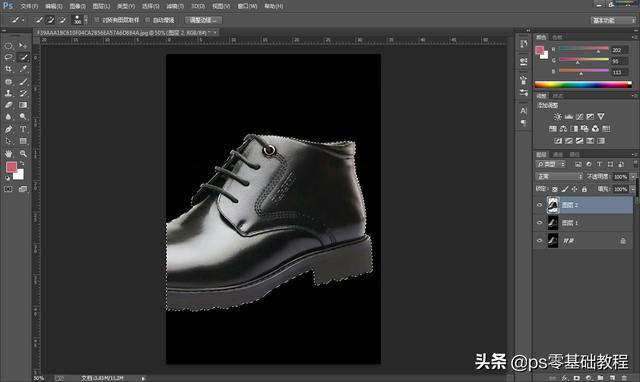Add an Invert adjustment
The height and width of the screenshot is (382, 640).
click(x=558, y=141)
